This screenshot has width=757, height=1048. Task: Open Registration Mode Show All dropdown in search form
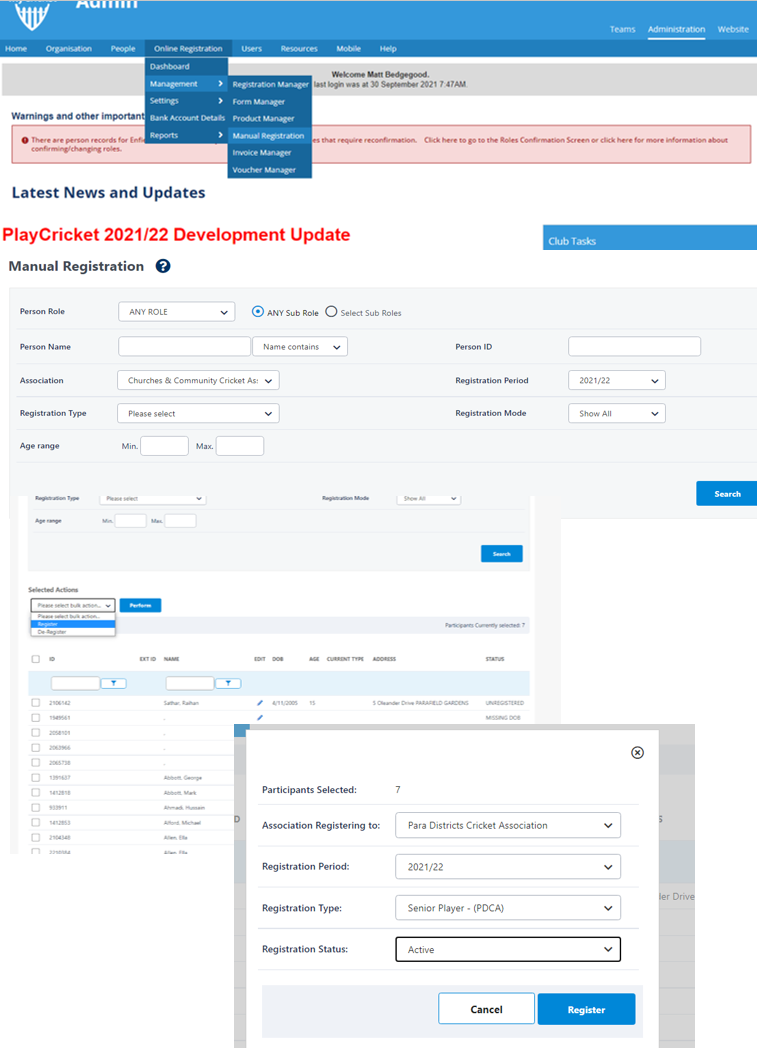pos(617,414)
